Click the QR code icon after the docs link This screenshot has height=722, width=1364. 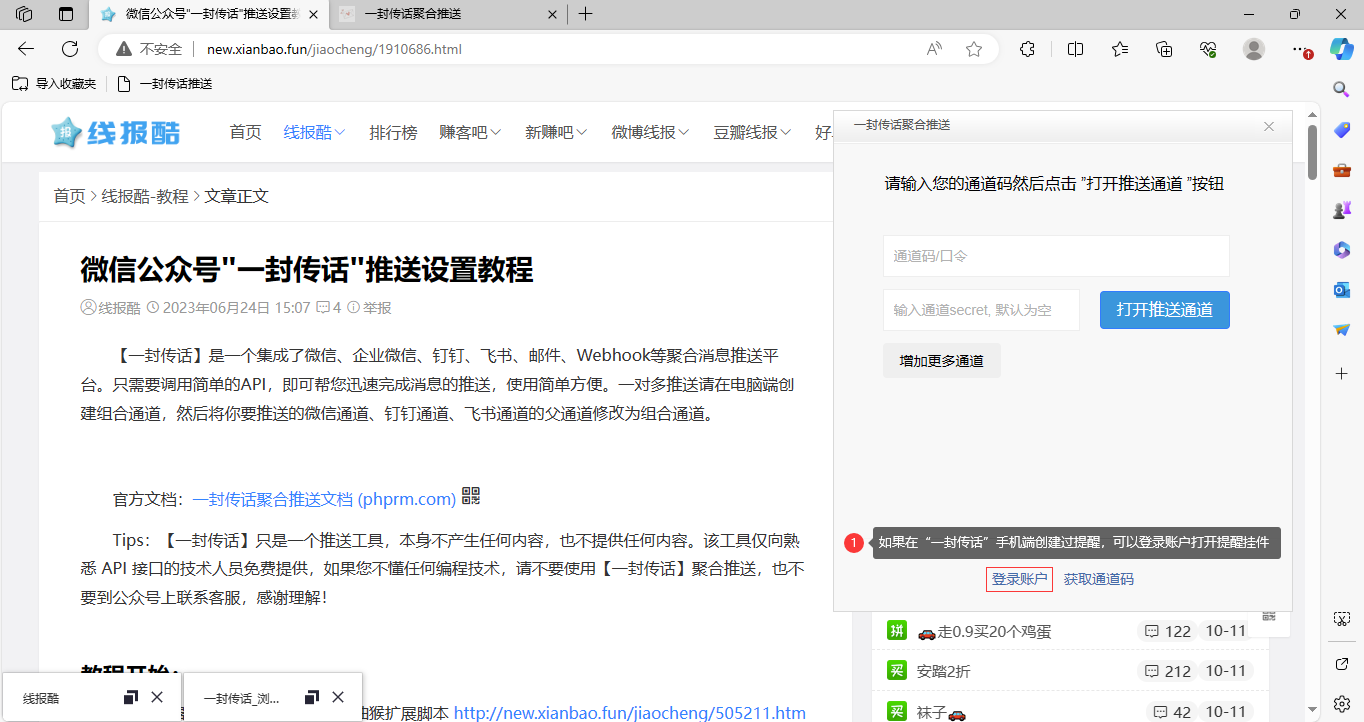(471, 496)
